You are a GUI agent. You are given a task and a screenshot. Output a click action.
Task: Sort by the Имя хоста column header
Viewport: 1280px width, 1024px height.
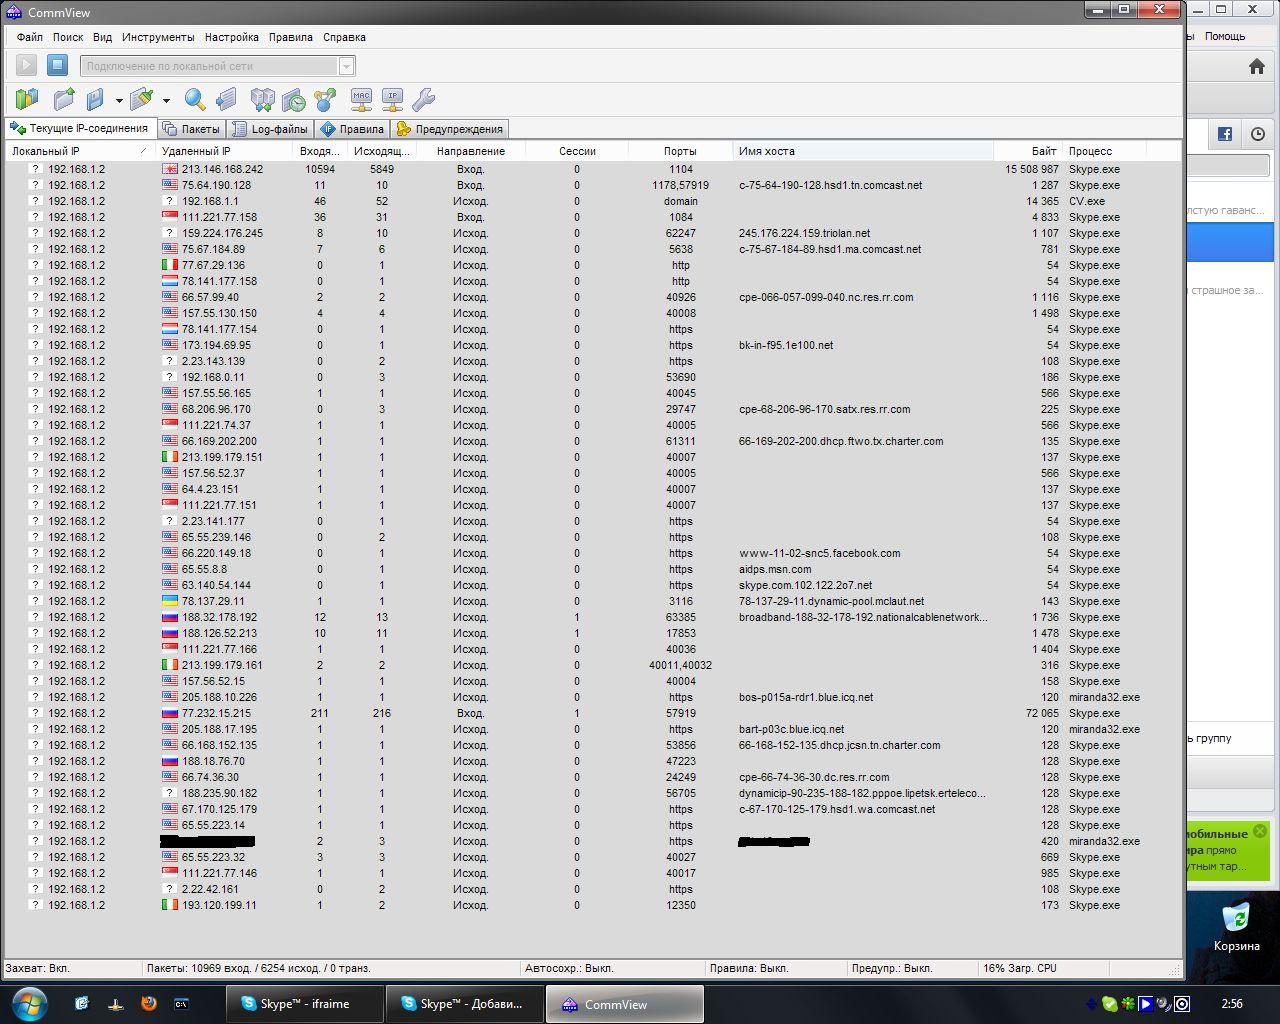coord(863,151)
